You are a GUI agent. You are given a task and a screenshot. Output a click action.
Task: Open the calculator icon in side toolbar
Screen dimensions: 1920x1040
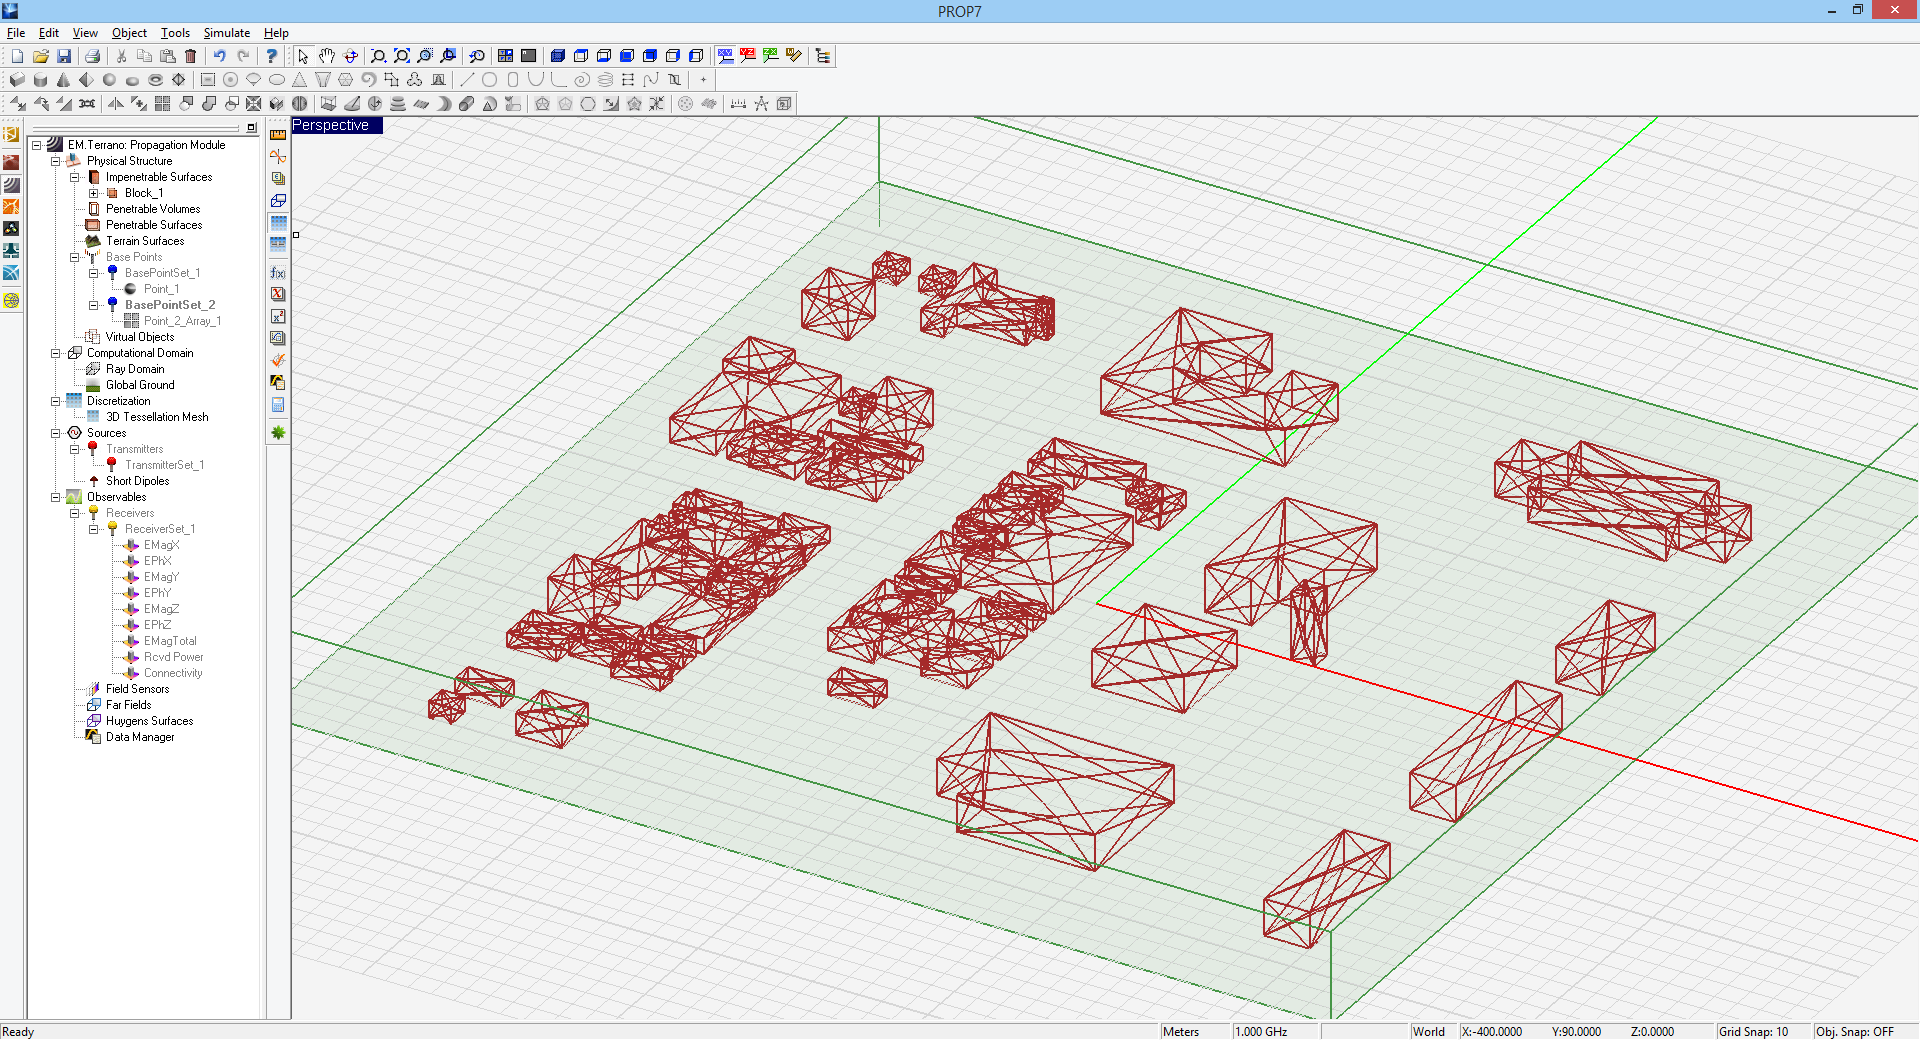[278, 405]
